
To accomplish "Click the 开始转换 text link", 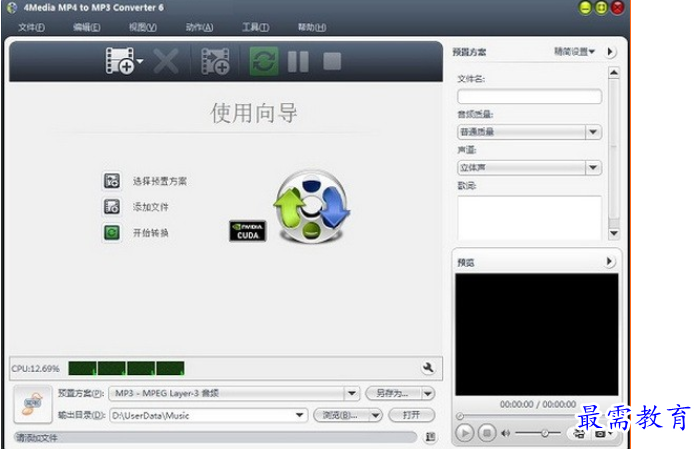I will pos(151,233).
